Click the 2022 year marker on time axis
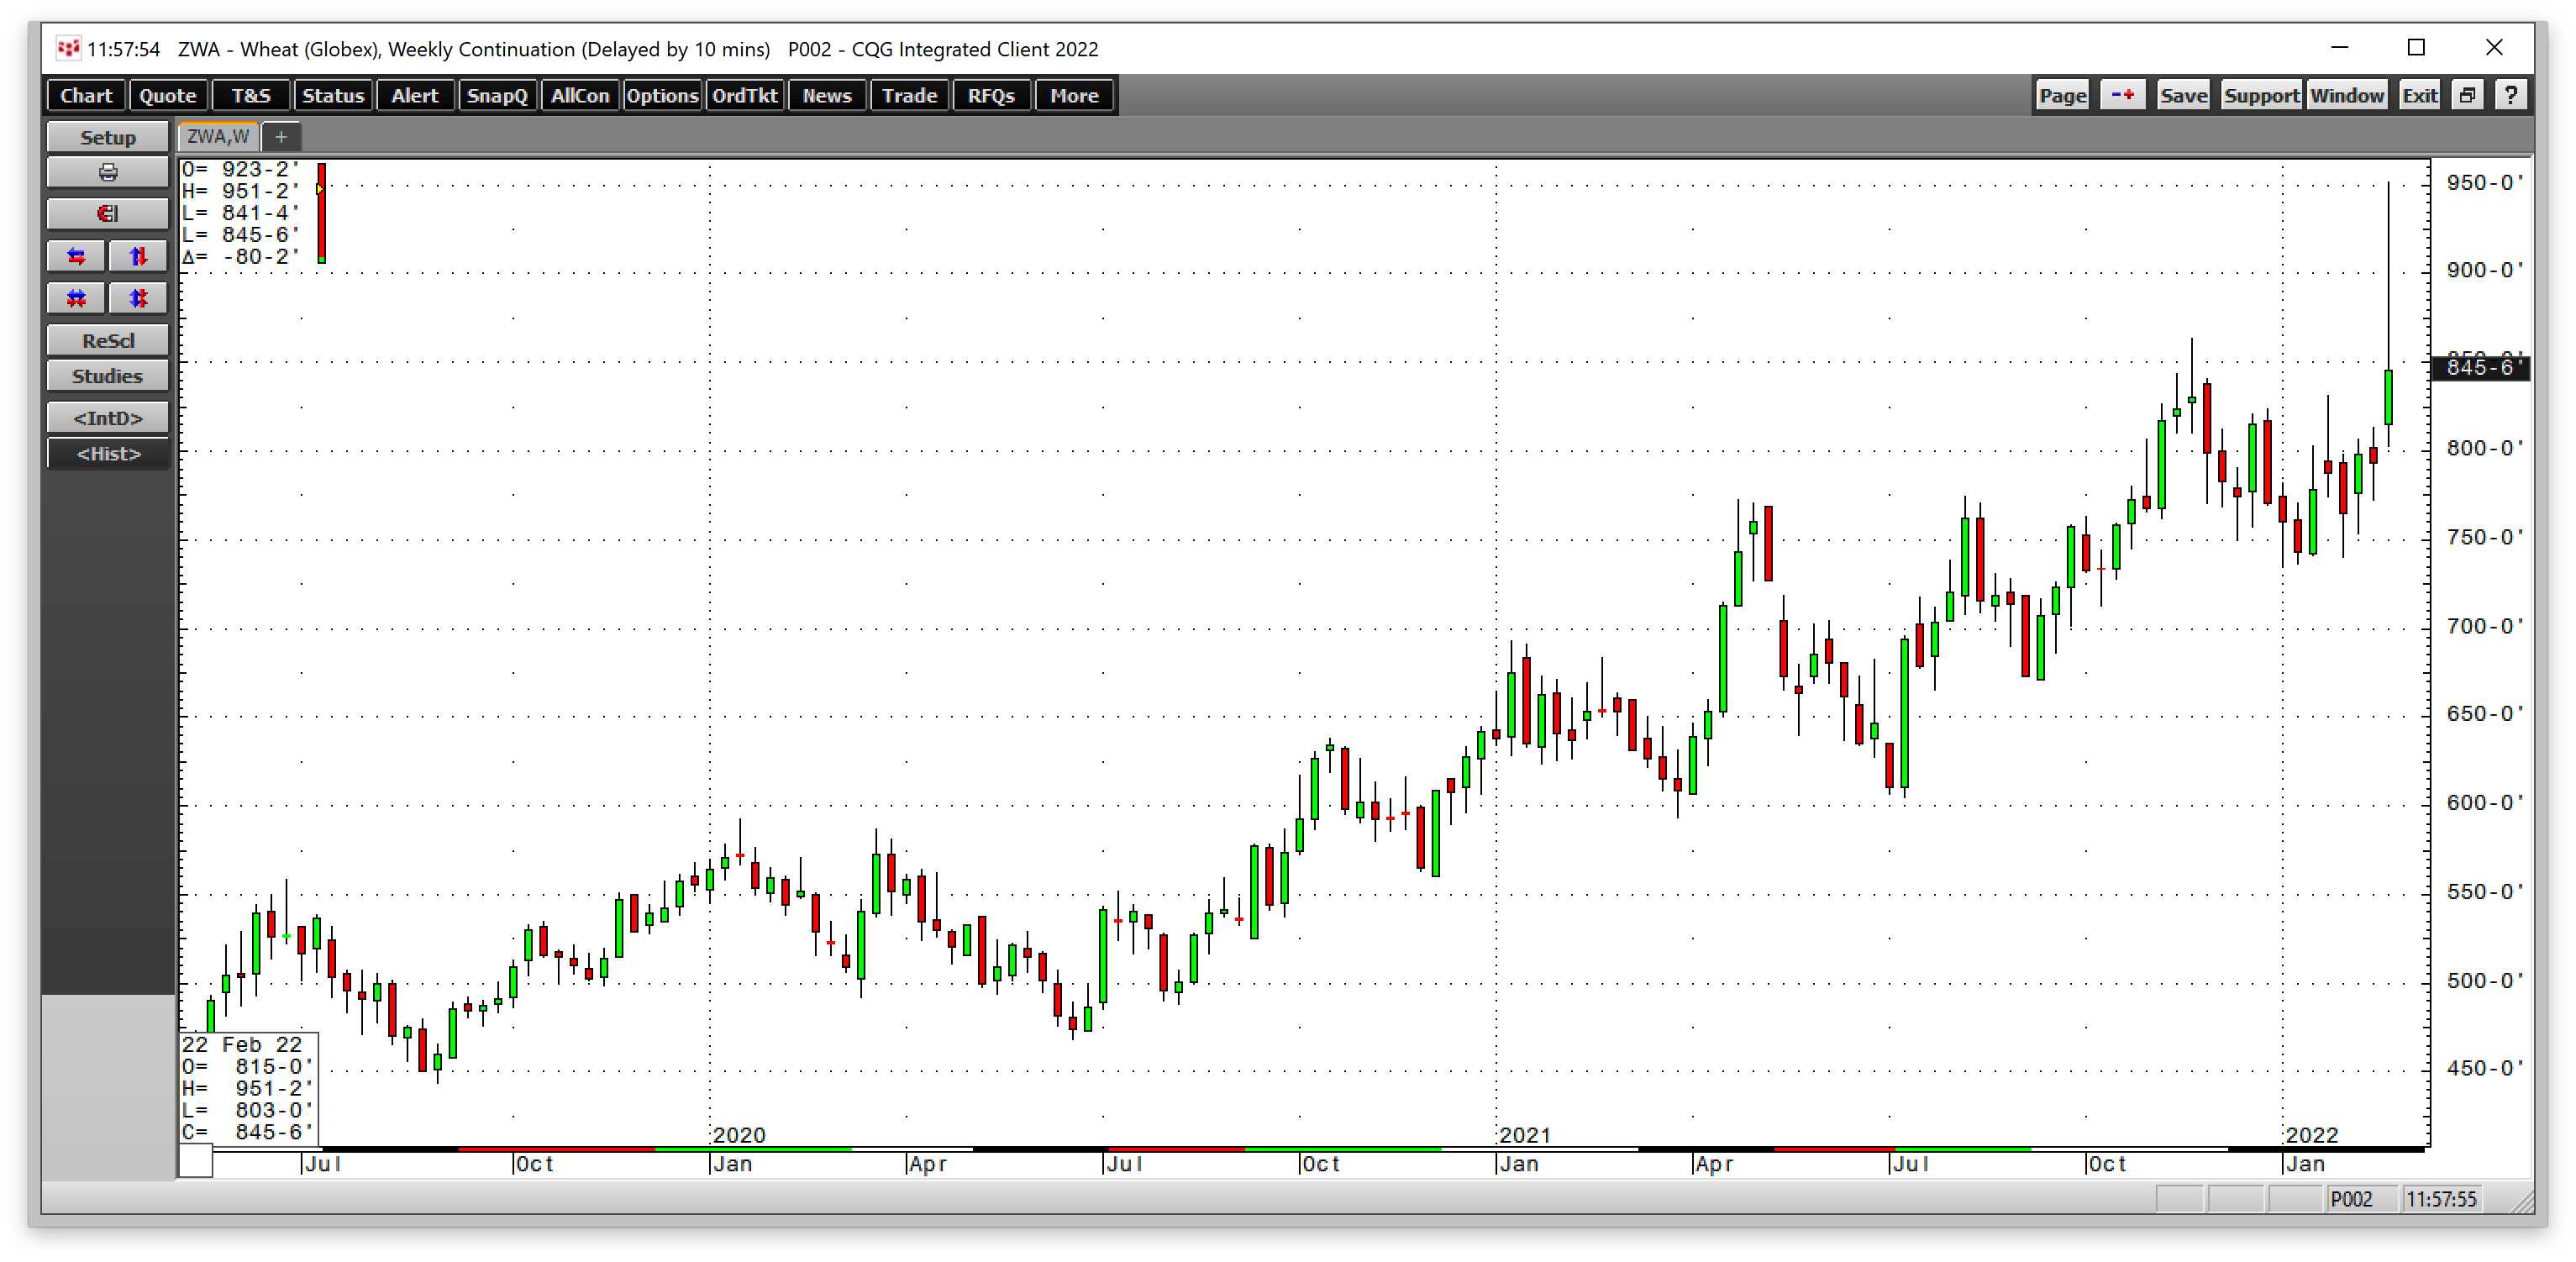Viewport: 2576px width, 1262px height. (2311, 1135)
